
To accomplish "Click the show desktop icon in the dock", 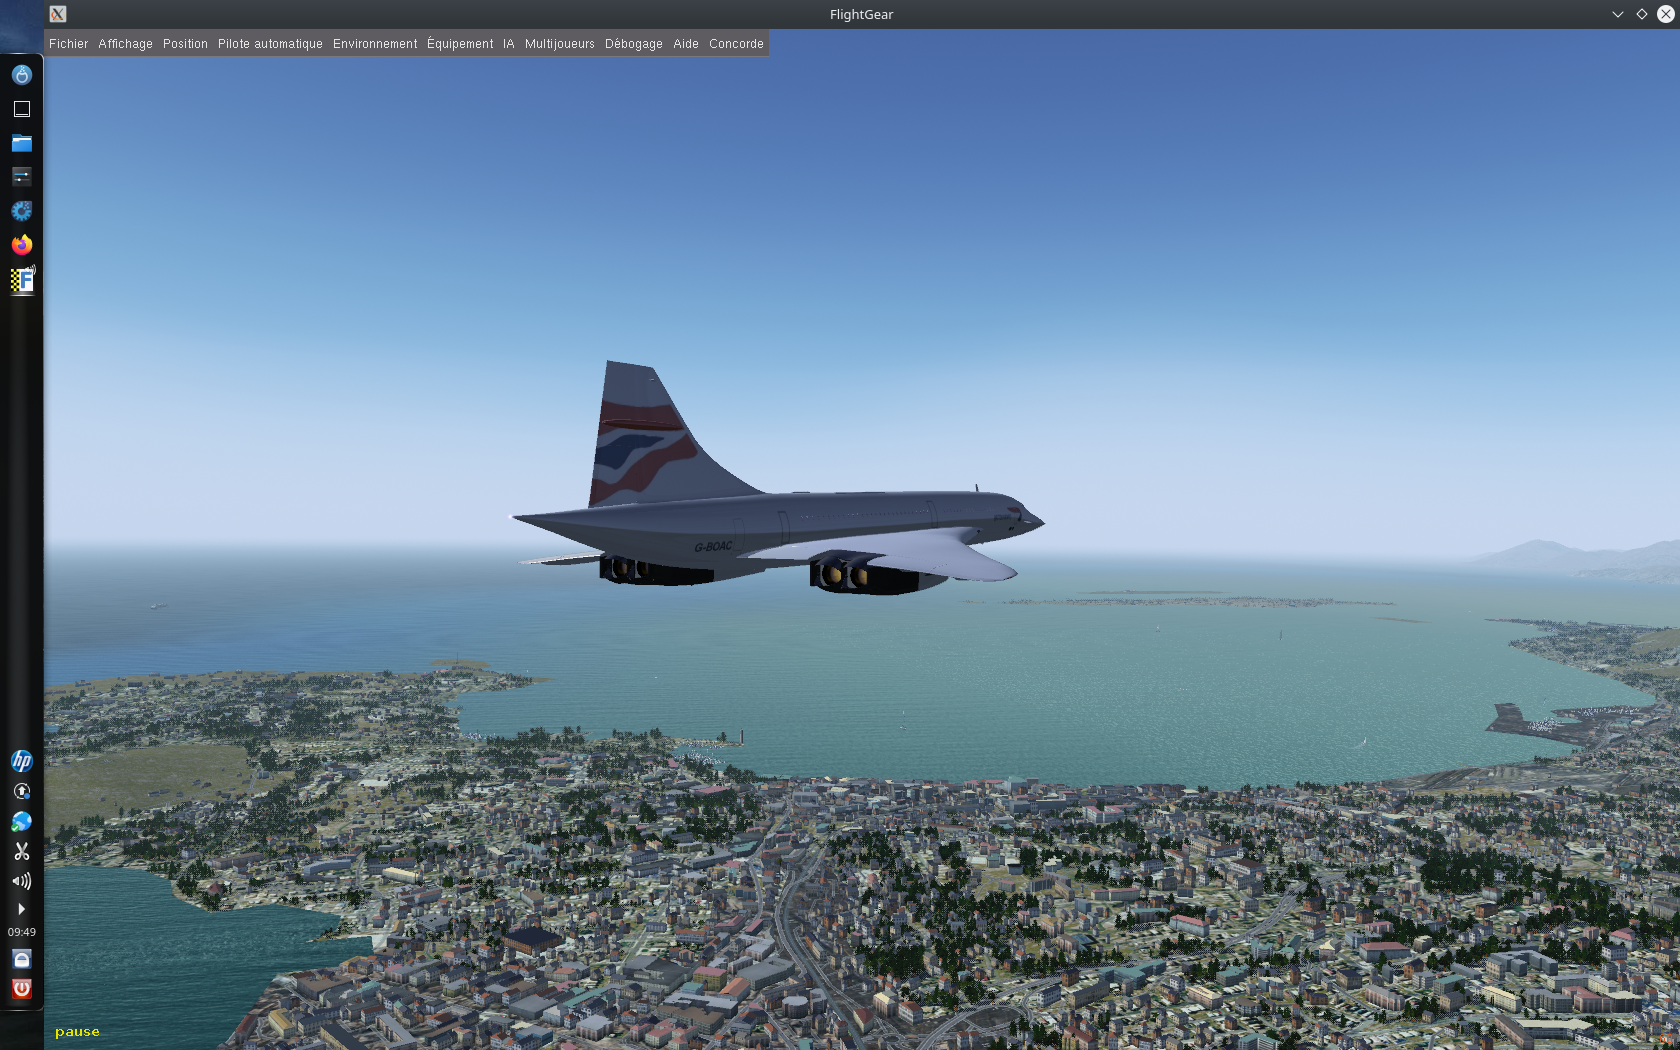I will coord(22,109).
